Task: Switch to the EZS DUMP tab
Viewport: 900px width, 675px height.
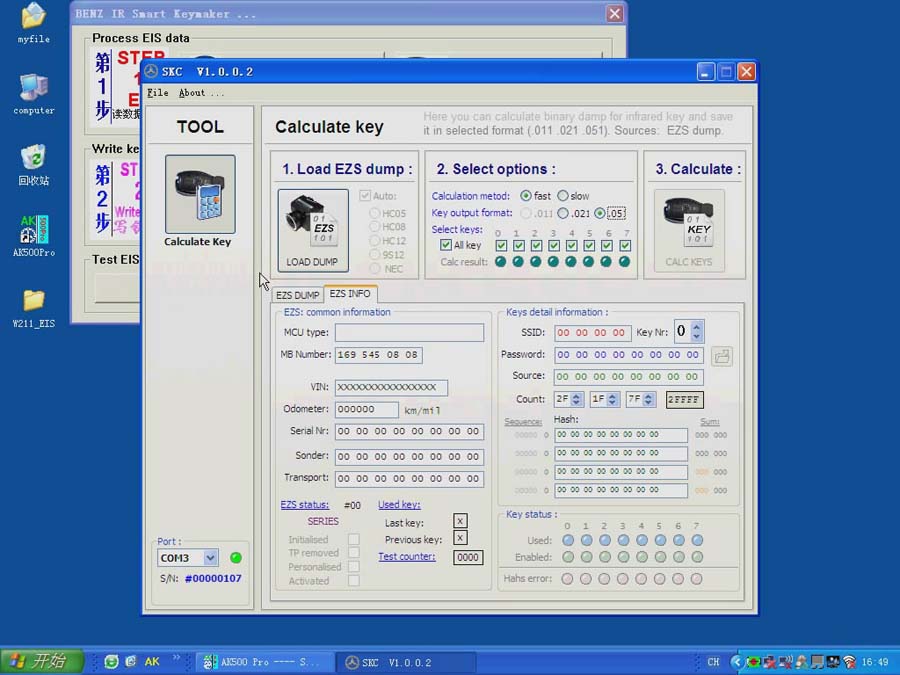Action: pos(297,295)
